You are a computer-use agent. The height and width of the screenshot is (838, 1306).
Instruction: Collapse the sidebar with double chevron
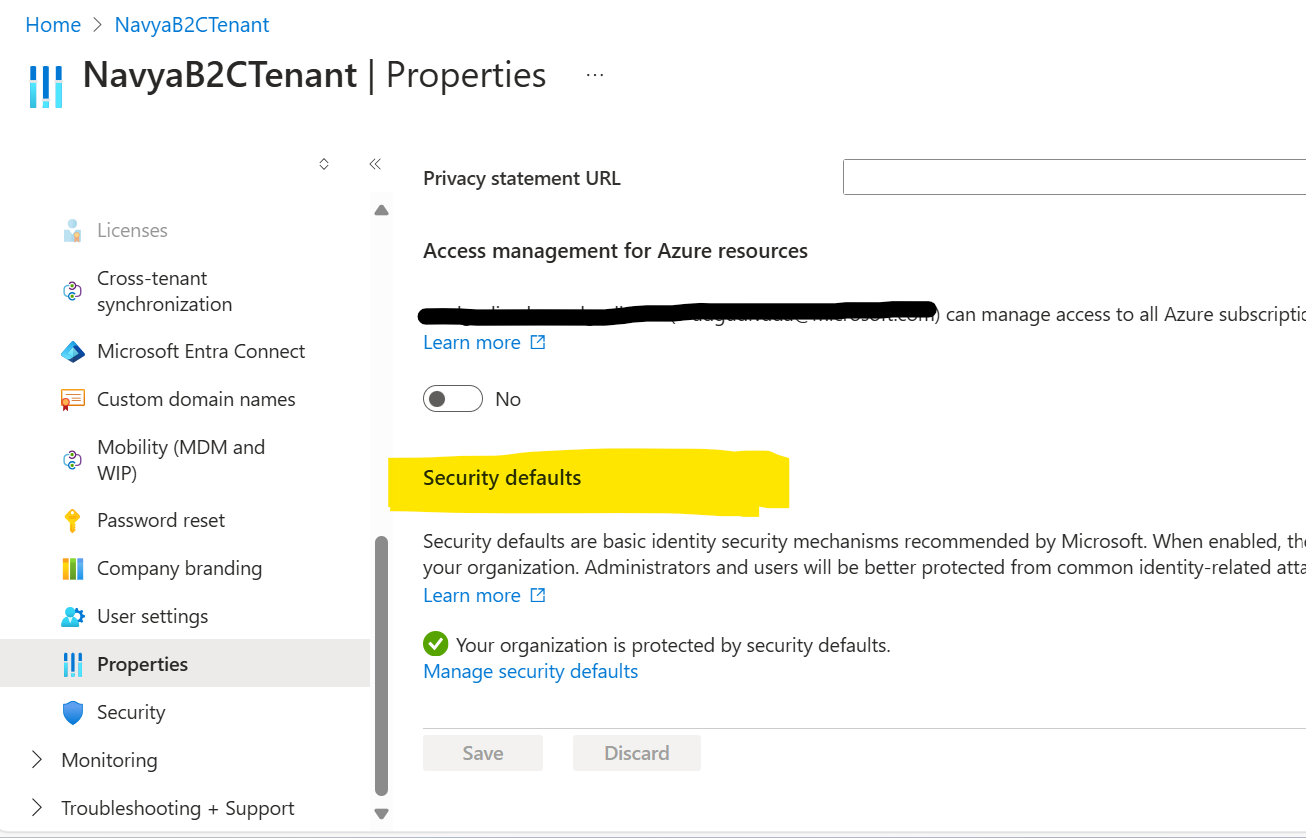[375, 164]
